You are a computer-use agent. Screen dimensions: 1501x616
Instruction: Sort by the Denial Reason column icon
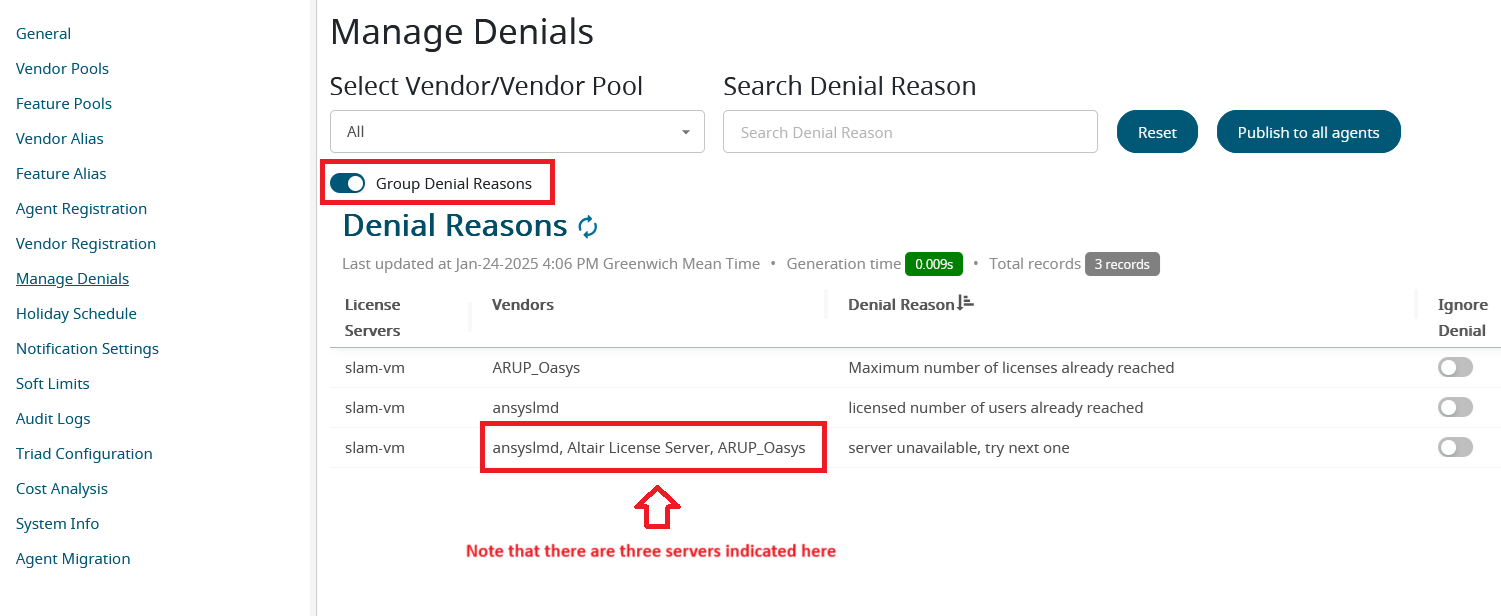[965, 303]
